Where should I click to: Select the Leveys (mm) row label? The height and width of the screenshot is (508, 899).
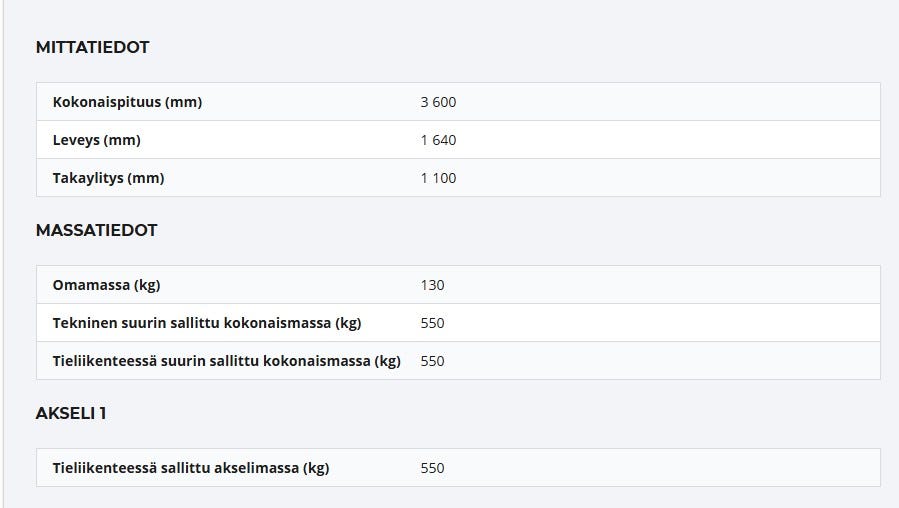click(x=96, y=140)
